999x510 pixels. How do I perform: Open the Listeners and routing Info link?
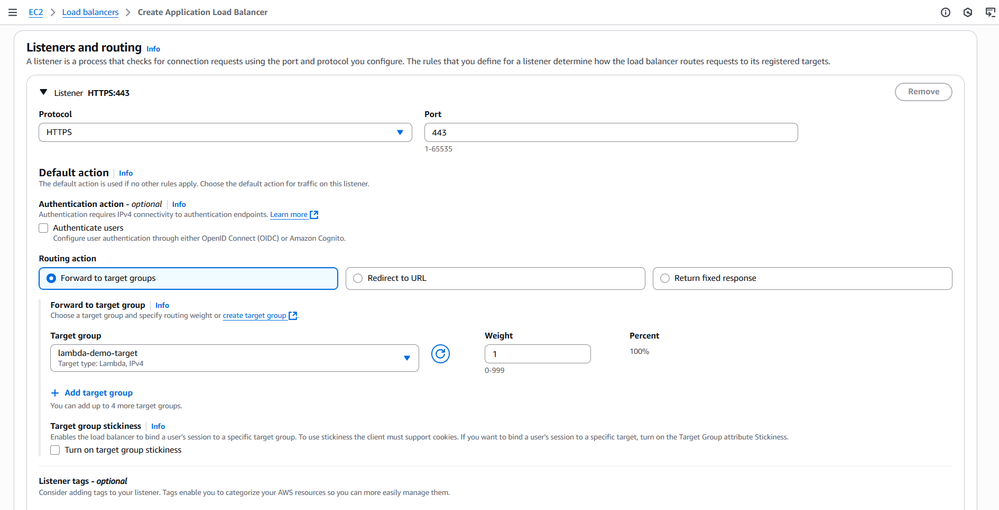click(x=153, y=48)
